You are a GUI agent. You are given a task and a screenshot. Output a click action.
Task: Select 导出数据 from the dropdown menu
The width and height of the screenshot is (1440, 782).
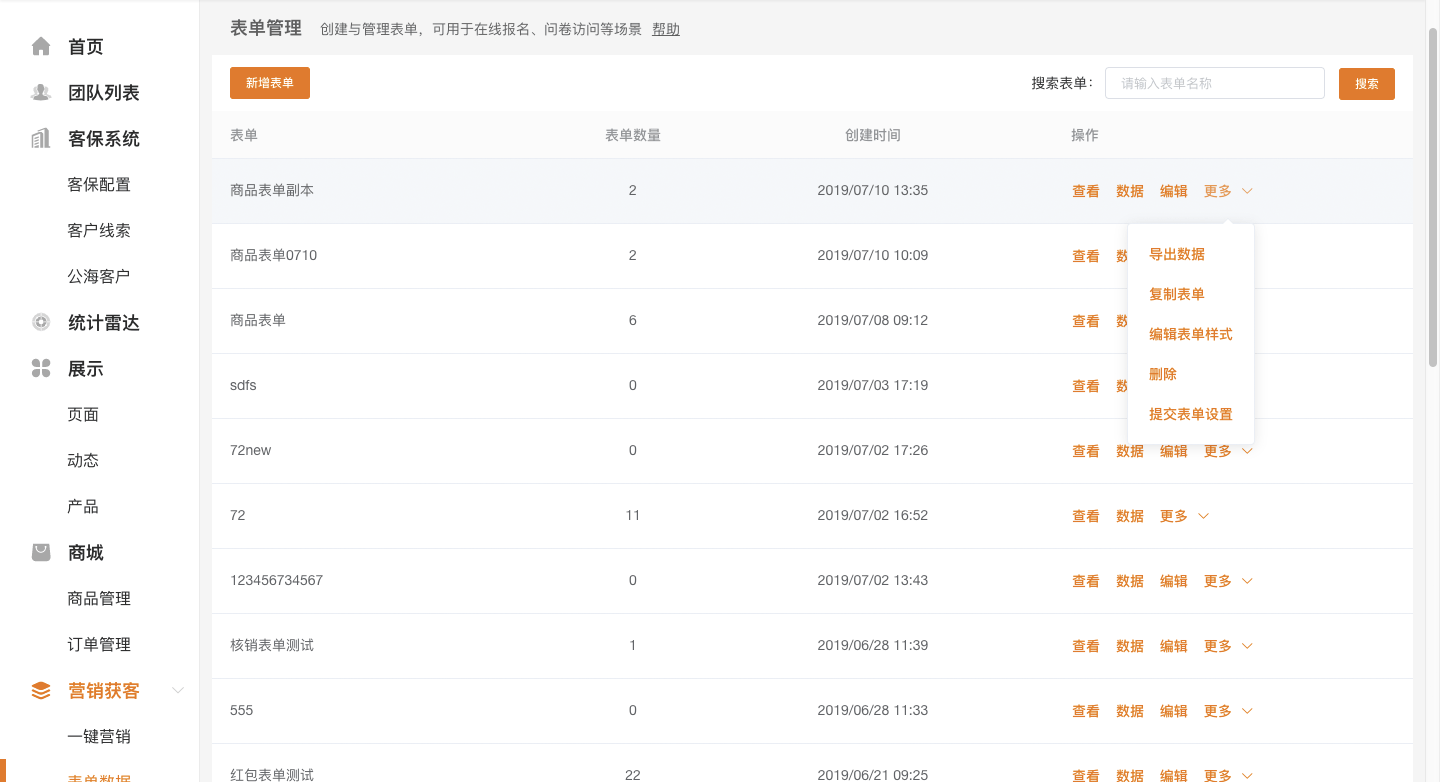tap(1177, 254)
